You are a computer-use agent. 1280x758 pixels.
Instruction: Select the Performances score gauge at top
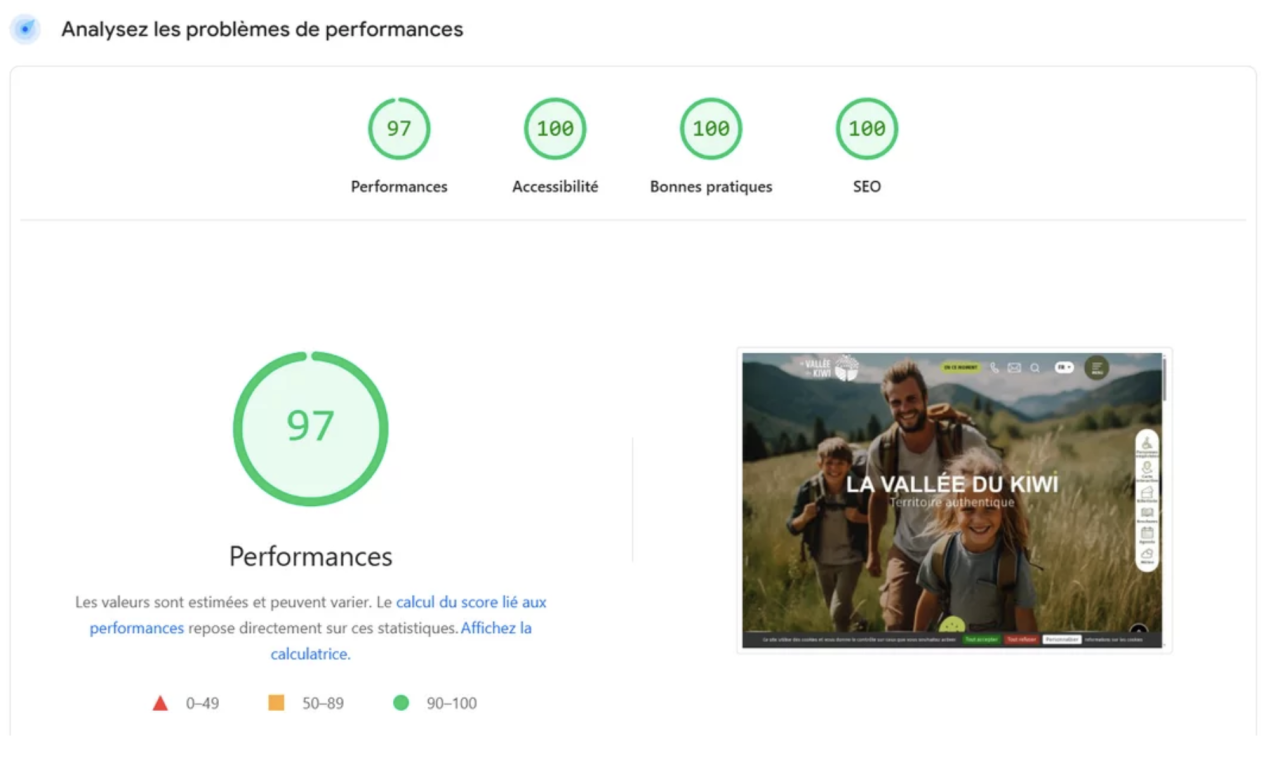click(x=399, y=129)
